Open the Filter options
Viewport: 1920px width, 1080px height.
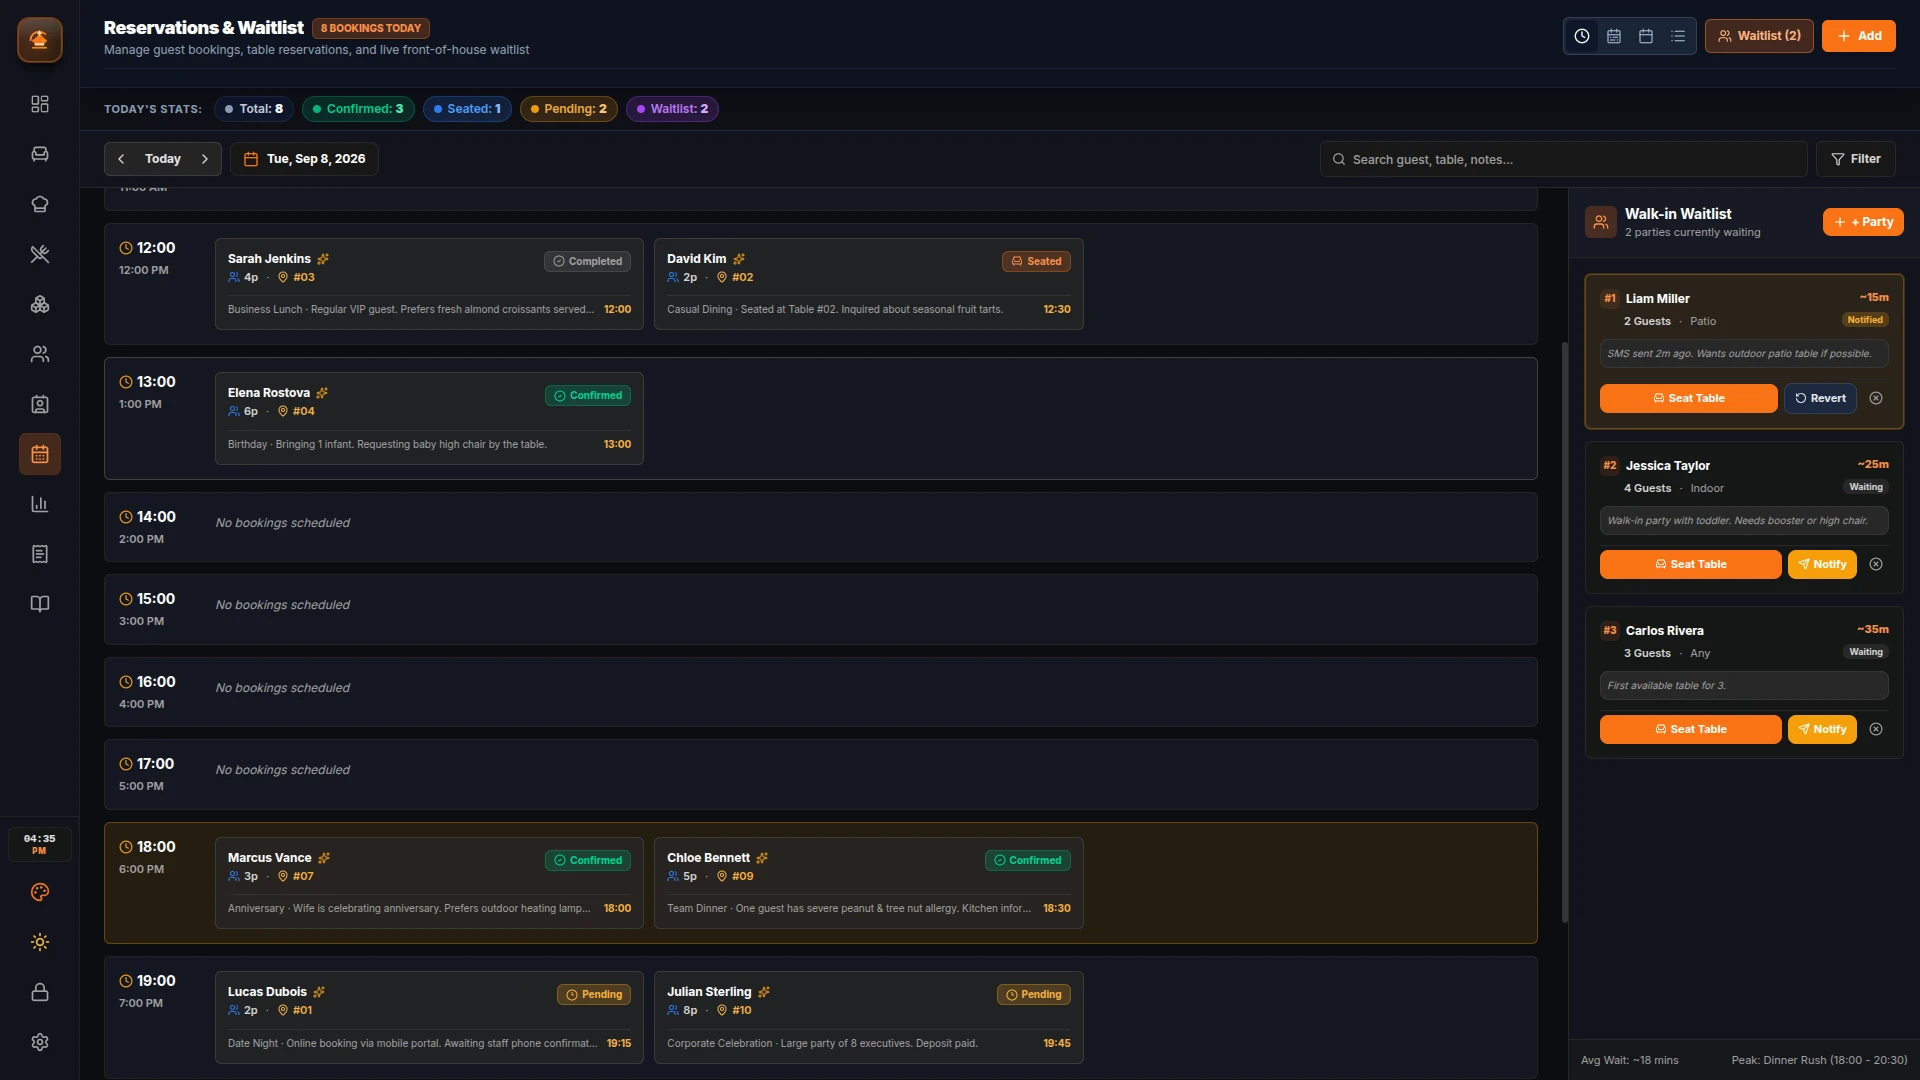tap(1856, 159)
